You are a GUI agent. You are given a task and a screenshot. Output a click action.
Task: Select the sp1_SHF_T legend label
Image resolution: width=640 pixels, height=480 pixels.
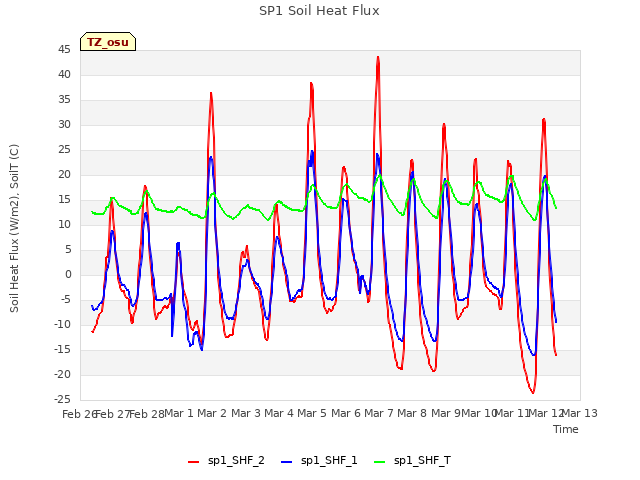coord(422,460)
